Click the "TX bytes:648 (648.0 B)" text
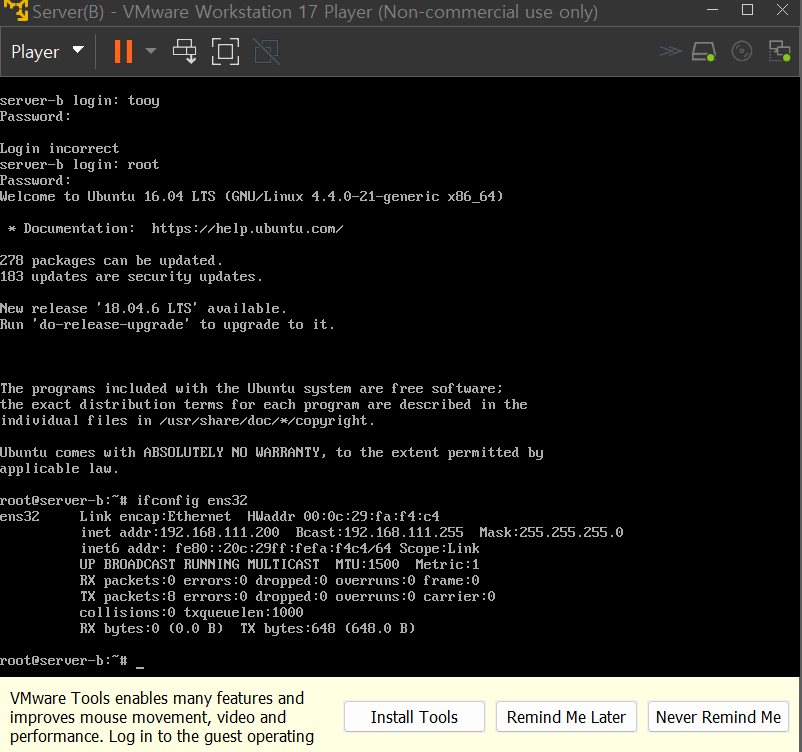802x752 pixels. click(x=327, y=628)
